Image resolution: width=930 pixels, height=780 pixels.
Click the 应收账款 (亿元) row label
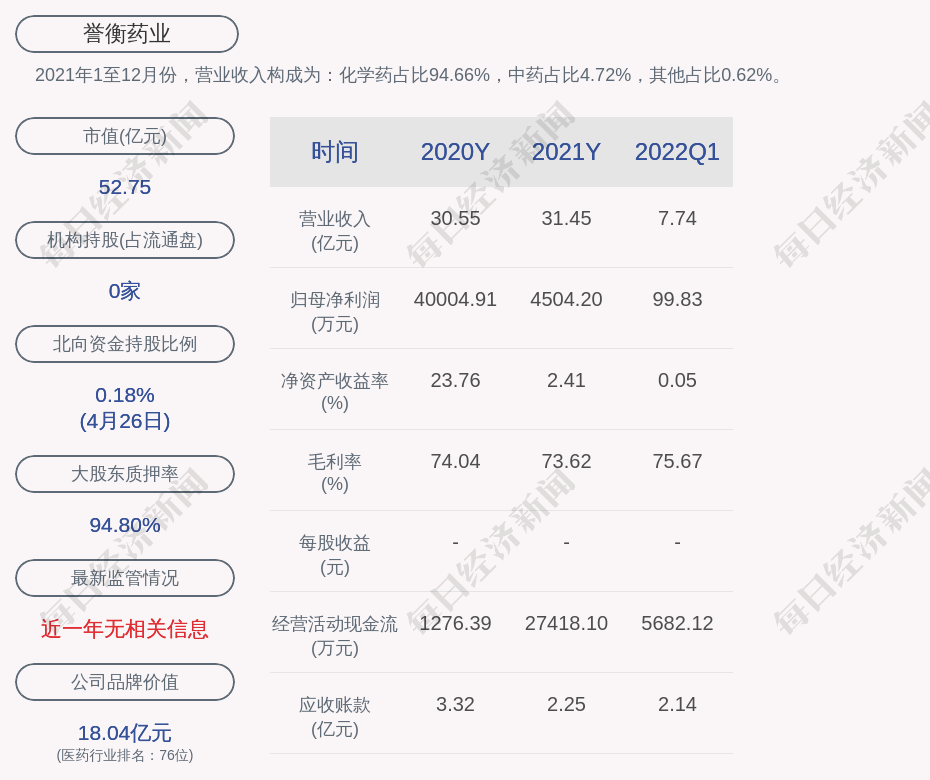pyautogui.click(x=335, y=717)
